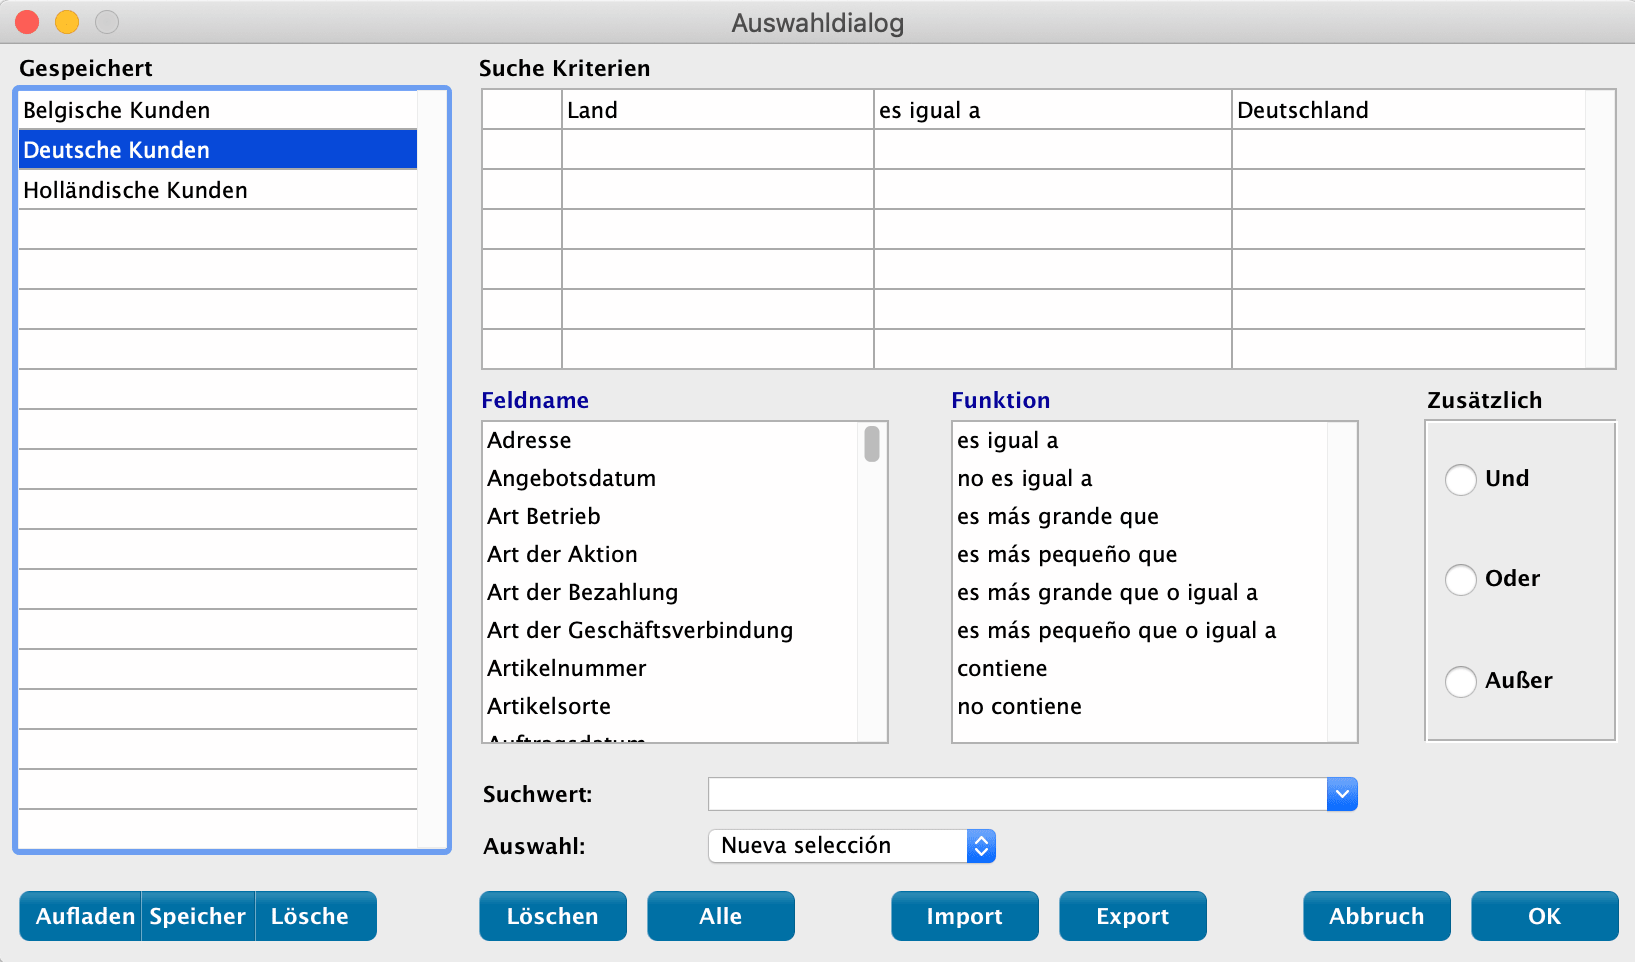Click the Feldname list scrollbar thumb
The image size is (1635, 962).
click(x=872, y=444)
